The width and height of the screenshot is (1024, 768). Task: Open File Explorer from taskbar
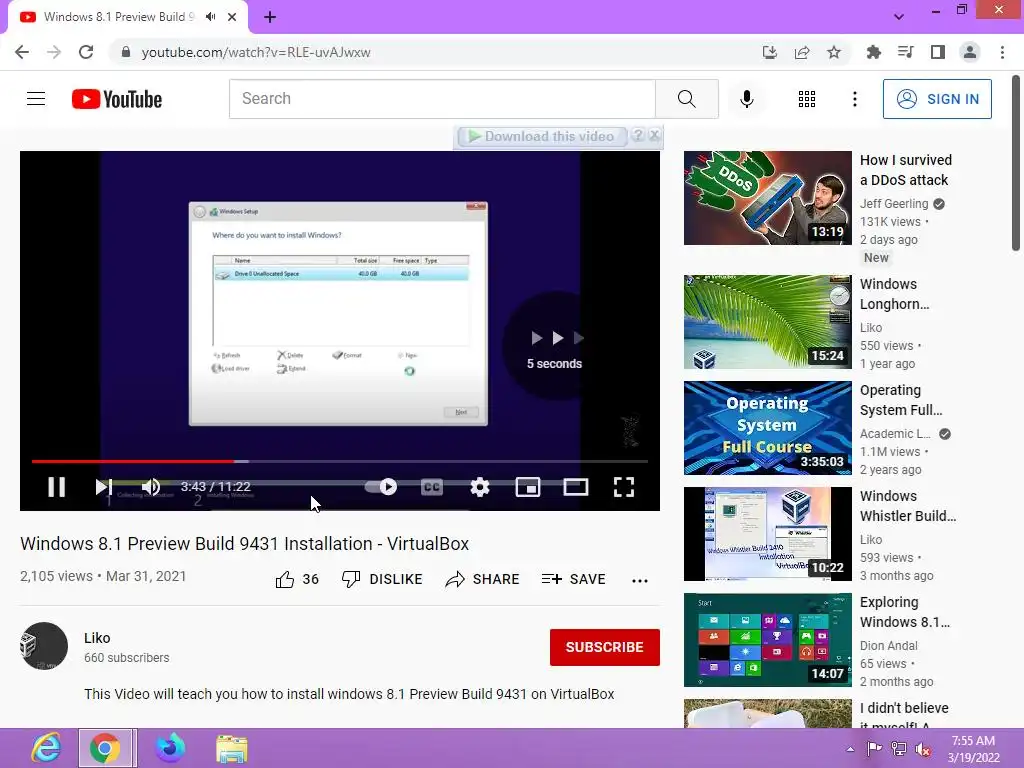pyautogui.click(x=231, y=748)
